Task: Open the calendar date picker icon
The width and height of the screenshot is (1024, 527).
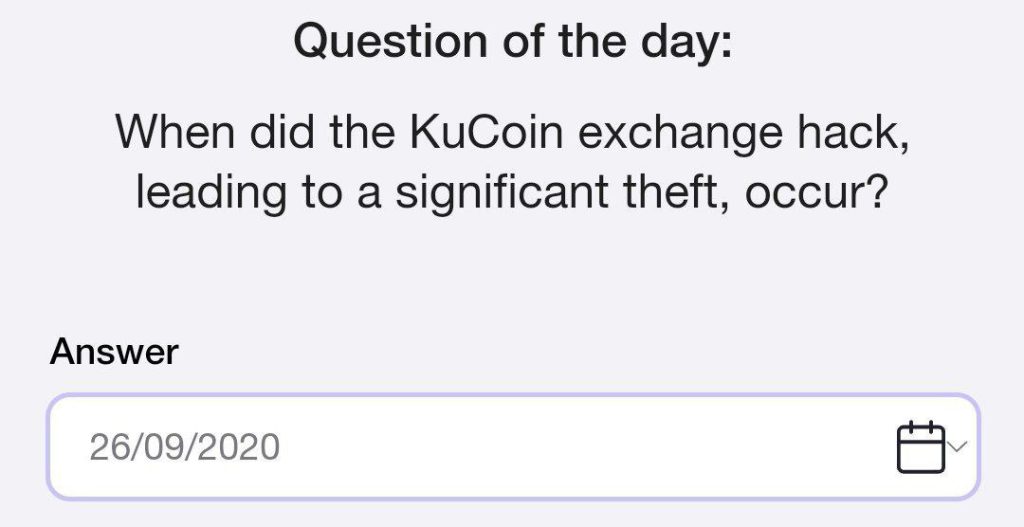Action: (920, 447)
